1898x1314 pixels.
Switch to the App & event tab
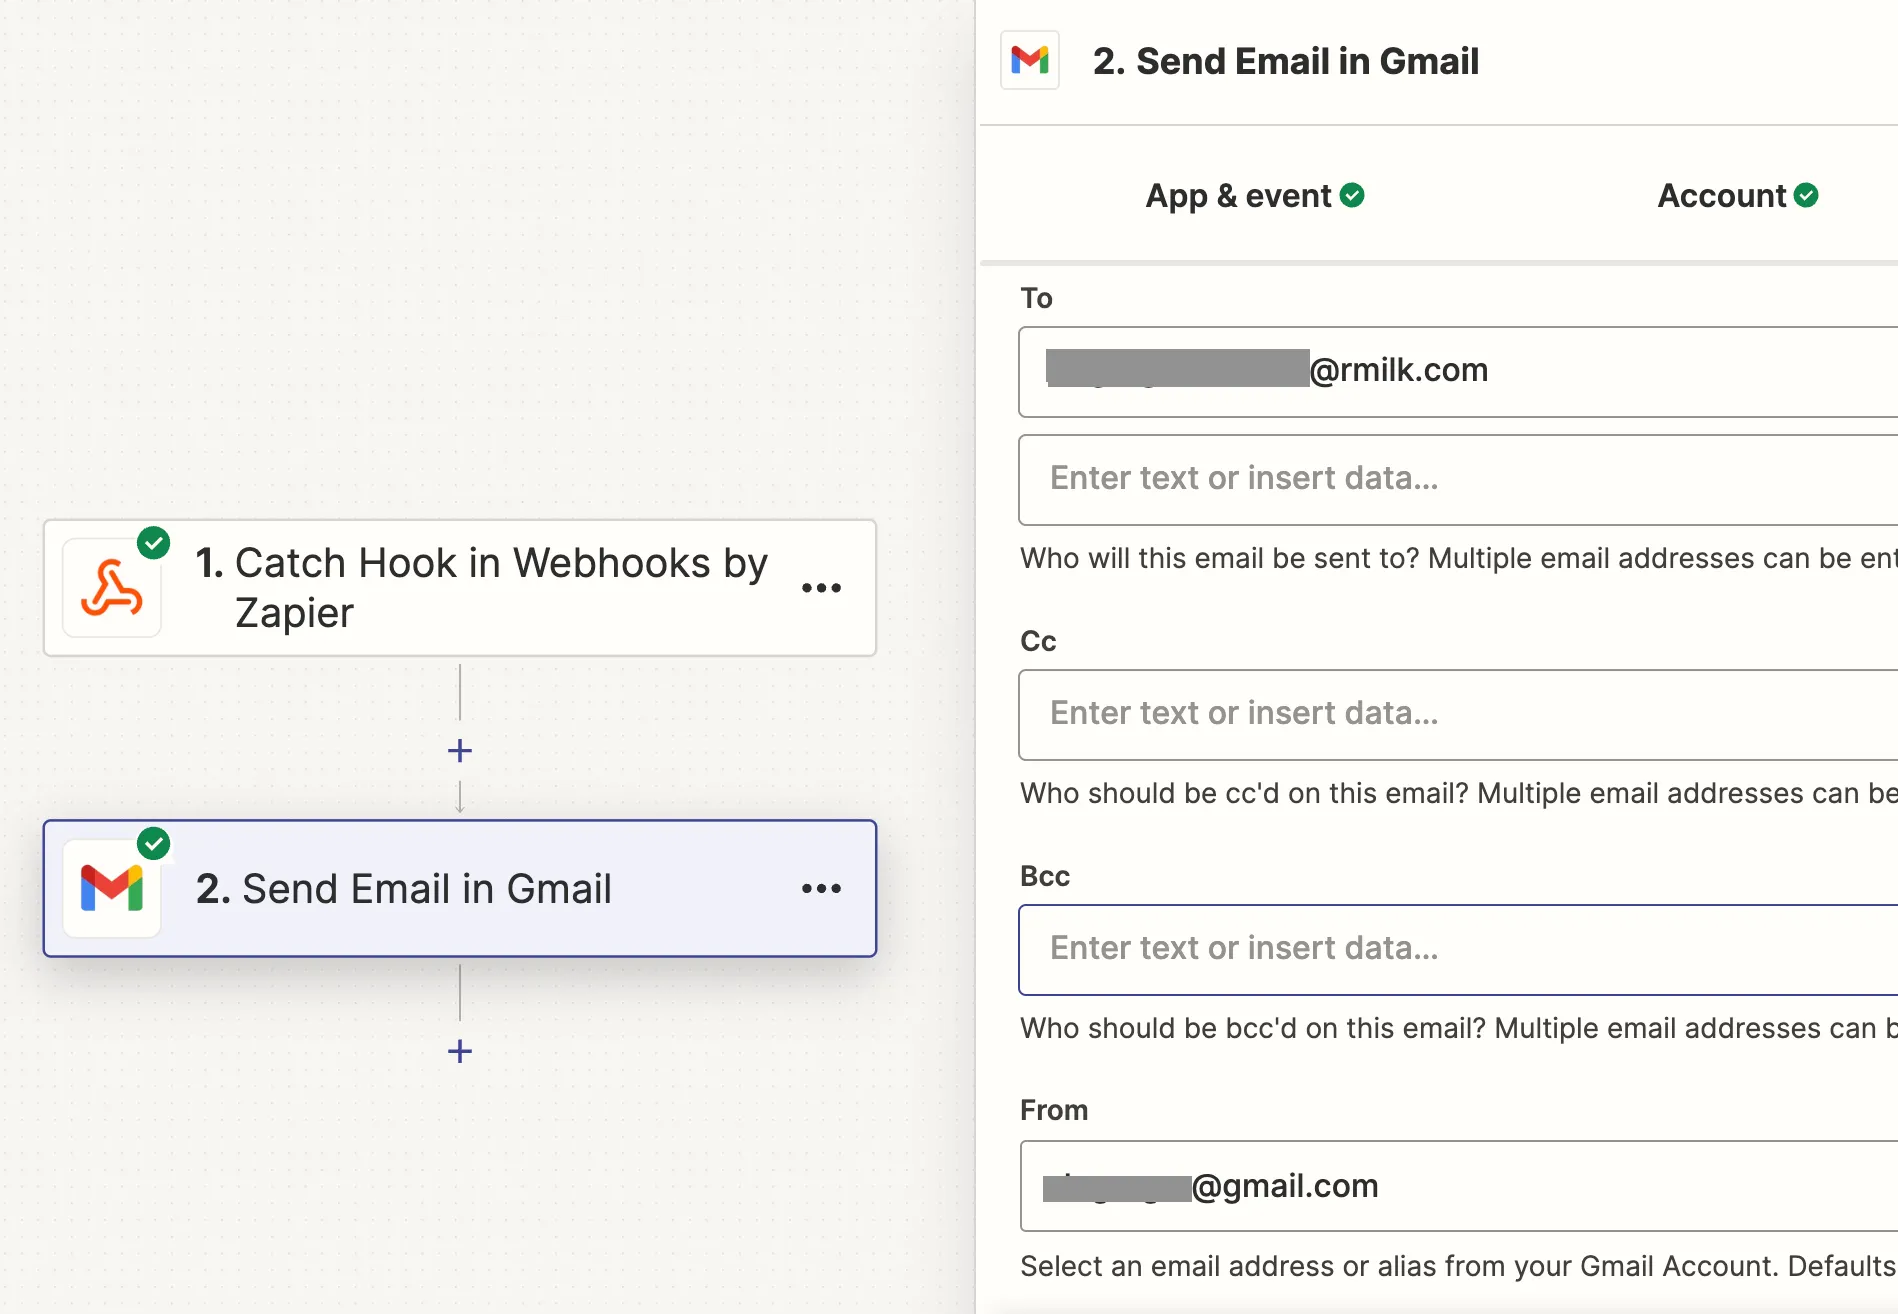coord(1255,195)
